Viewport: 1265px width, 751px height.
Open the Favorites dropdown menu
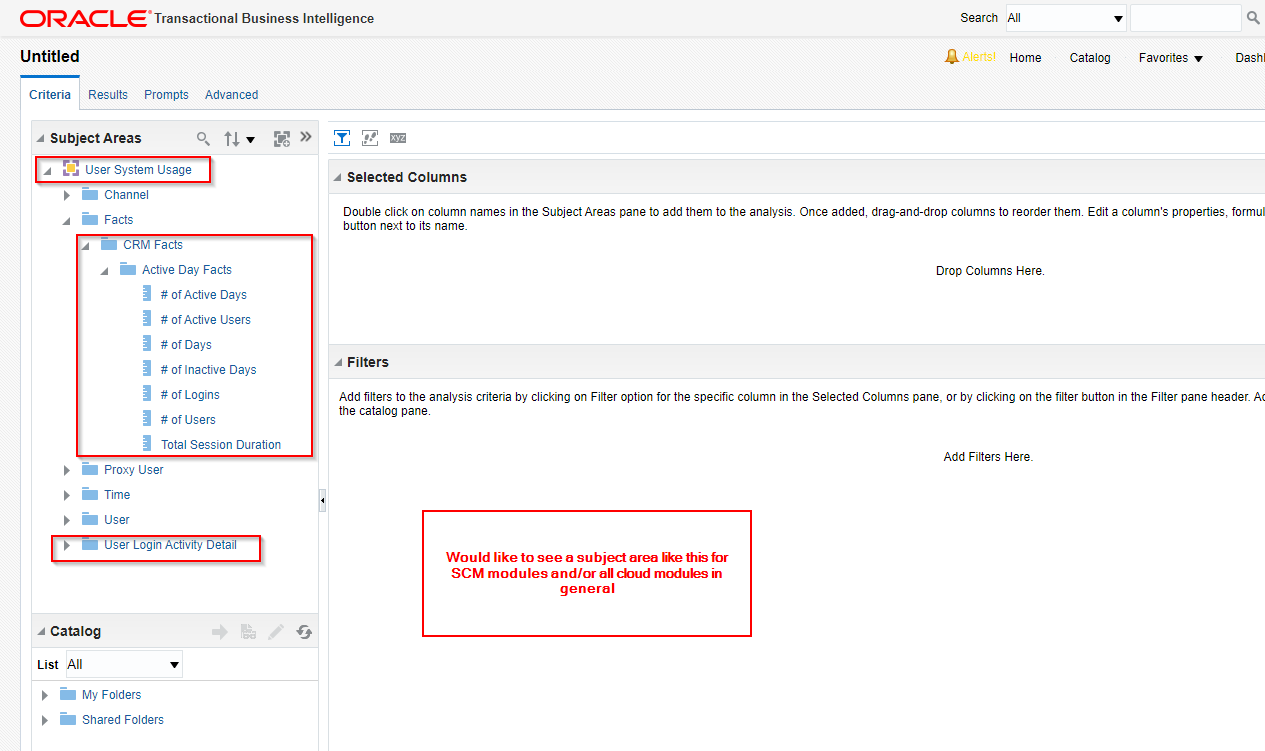(x=1171, y=58)
